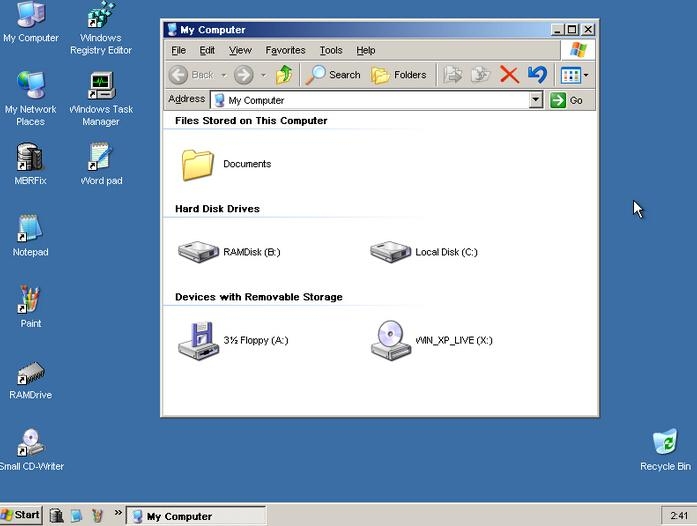Click the My Computer taskbar button

pos(196,516)
